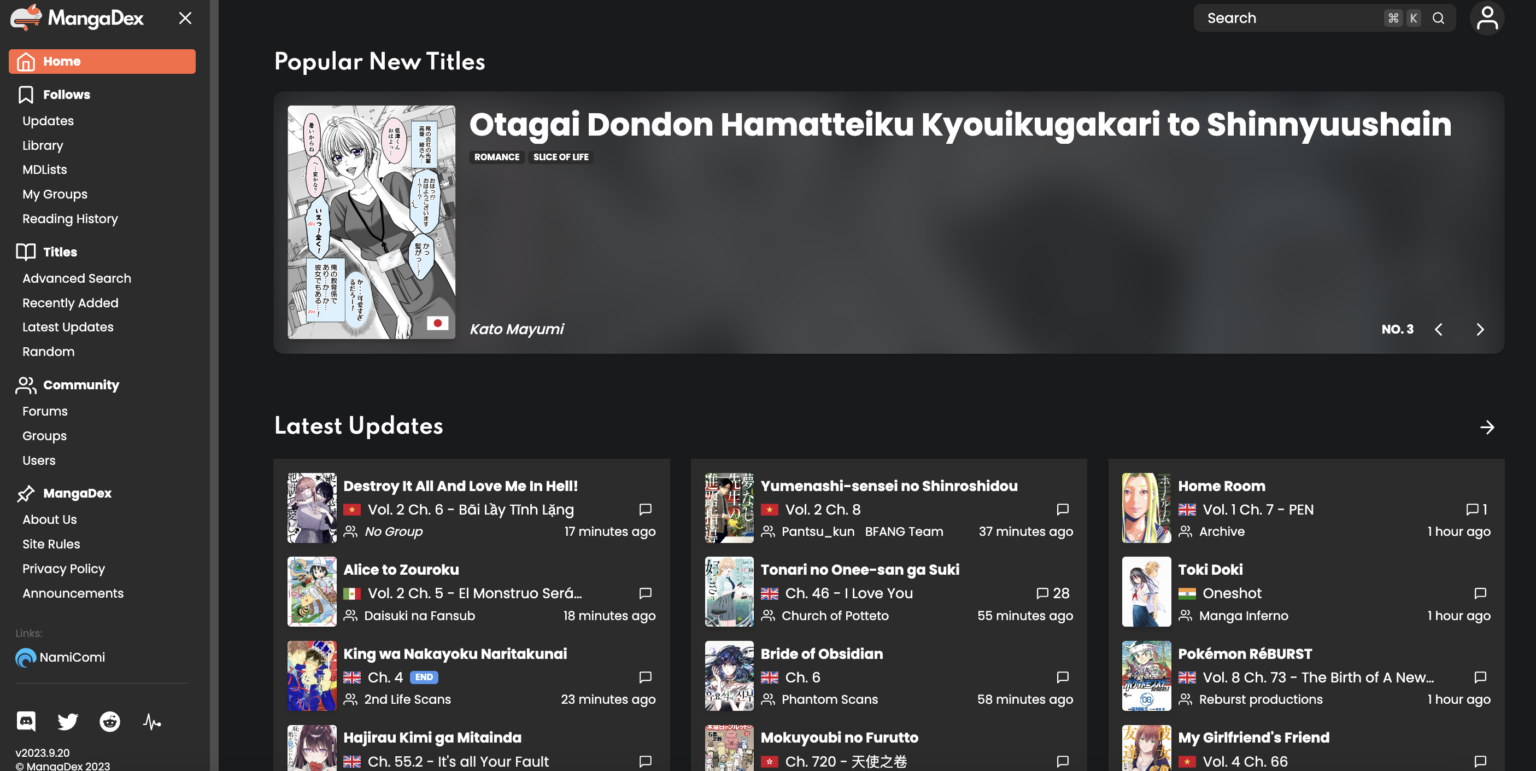Image resolution: width=1536 pixels, height=771 pixels.
Task: Collapse the sidebar with the X
Action: coord(184,17)
